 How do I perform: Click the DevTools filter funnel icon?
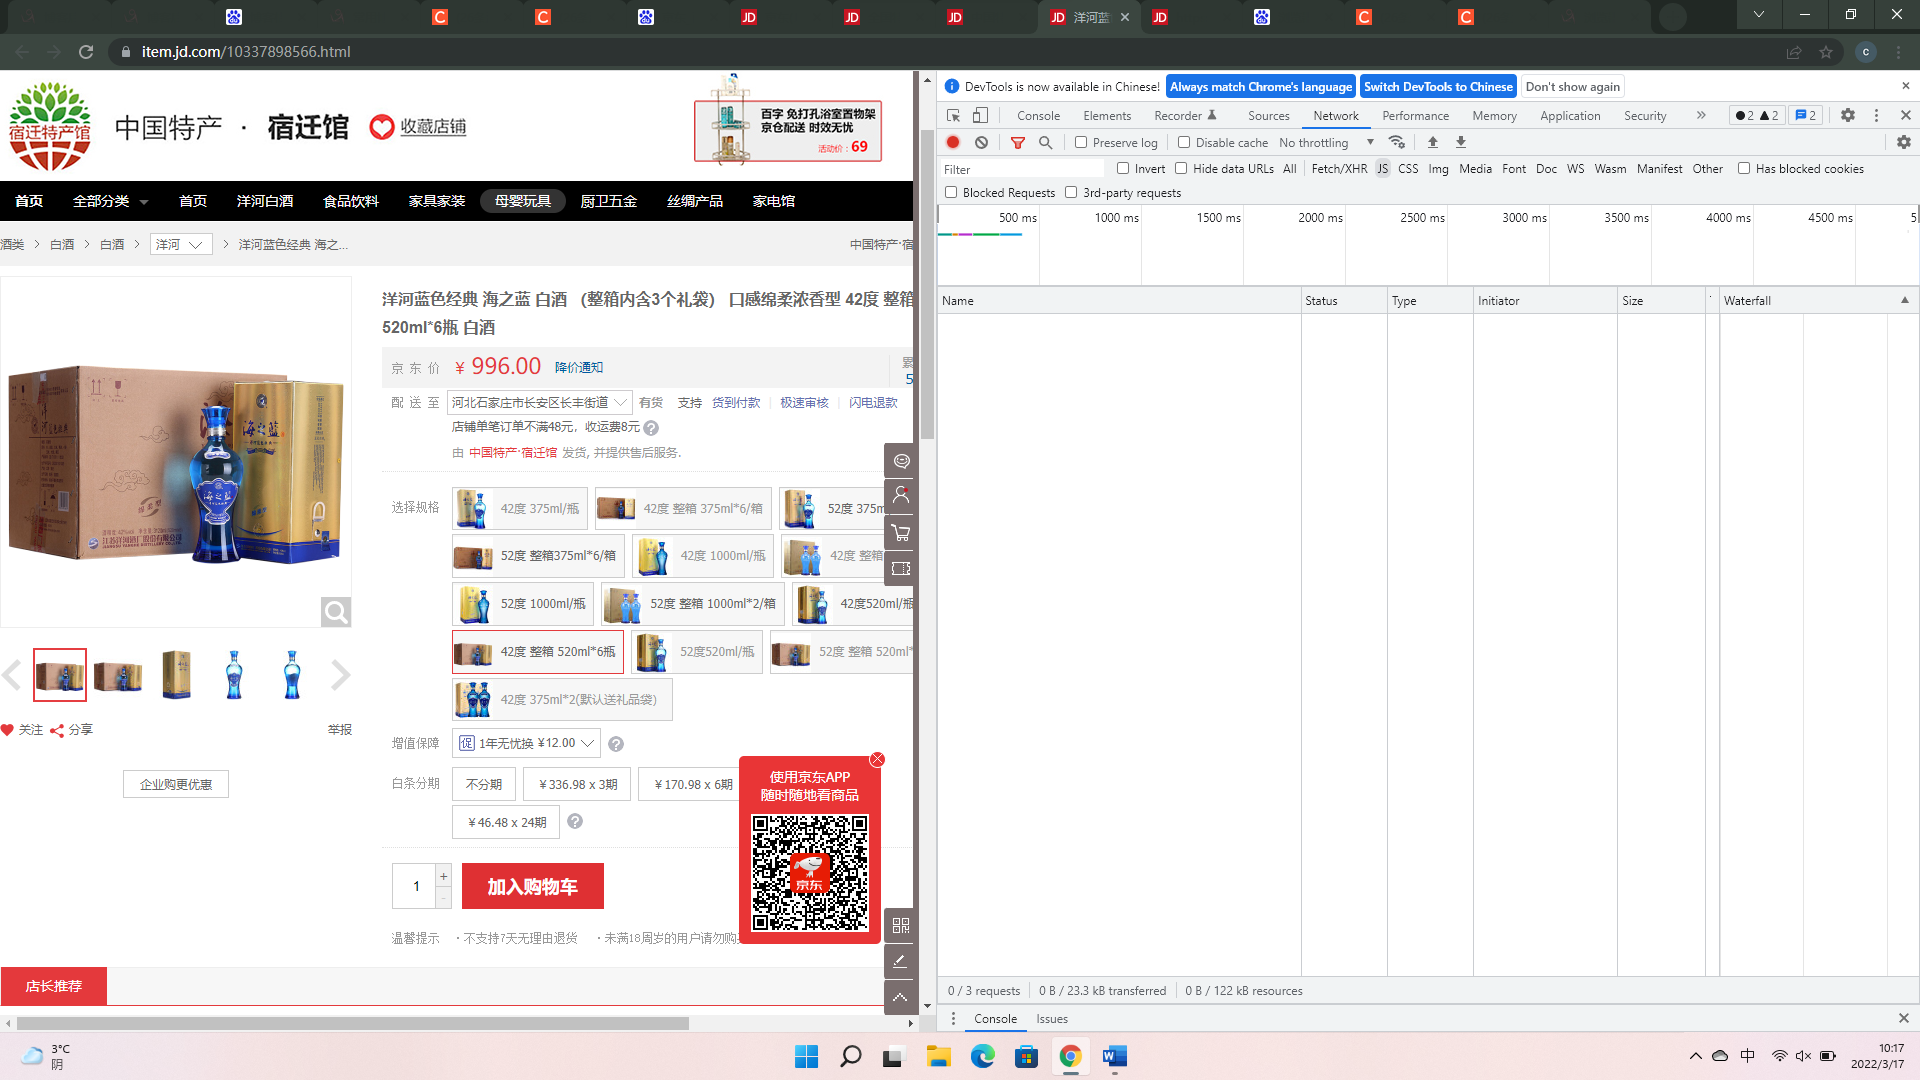(x=1018, y=142)
